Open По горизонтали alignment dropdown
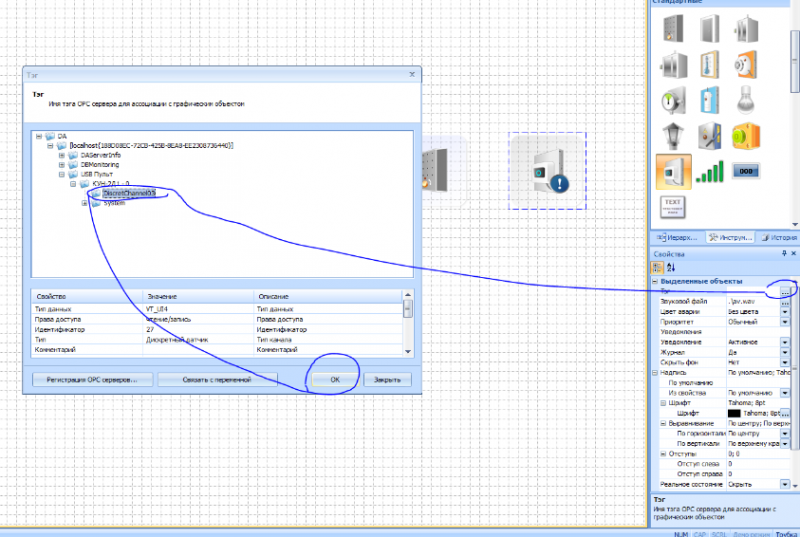The height and width of the screenshot is (537, 800). click(x=785, y=433)
